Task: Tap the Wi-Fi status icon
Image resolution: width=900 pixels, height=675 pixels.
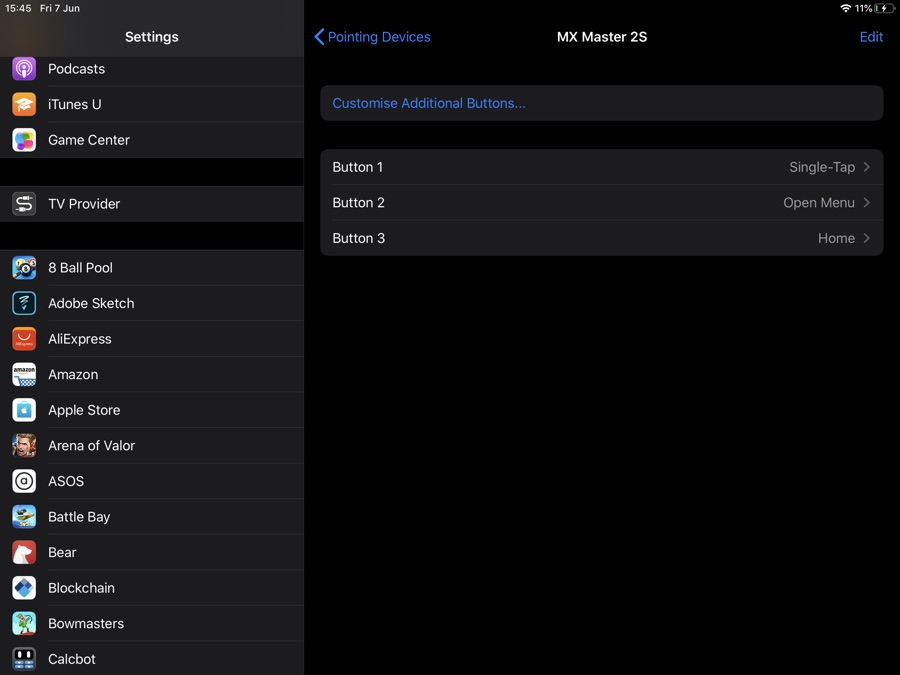Action: point(845,8)
